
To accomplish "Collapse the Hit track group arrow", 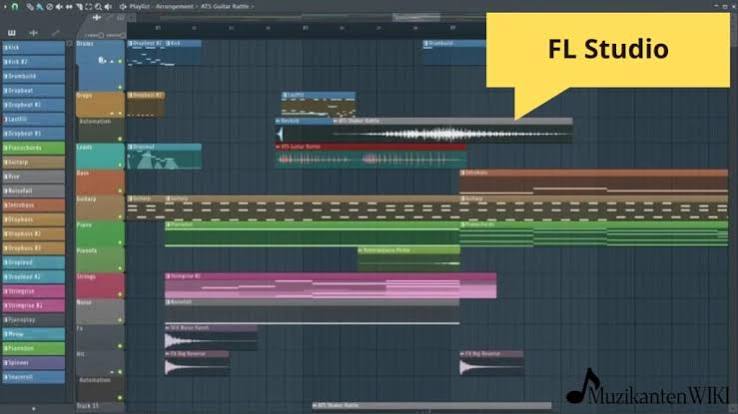I will coord(112,372).
